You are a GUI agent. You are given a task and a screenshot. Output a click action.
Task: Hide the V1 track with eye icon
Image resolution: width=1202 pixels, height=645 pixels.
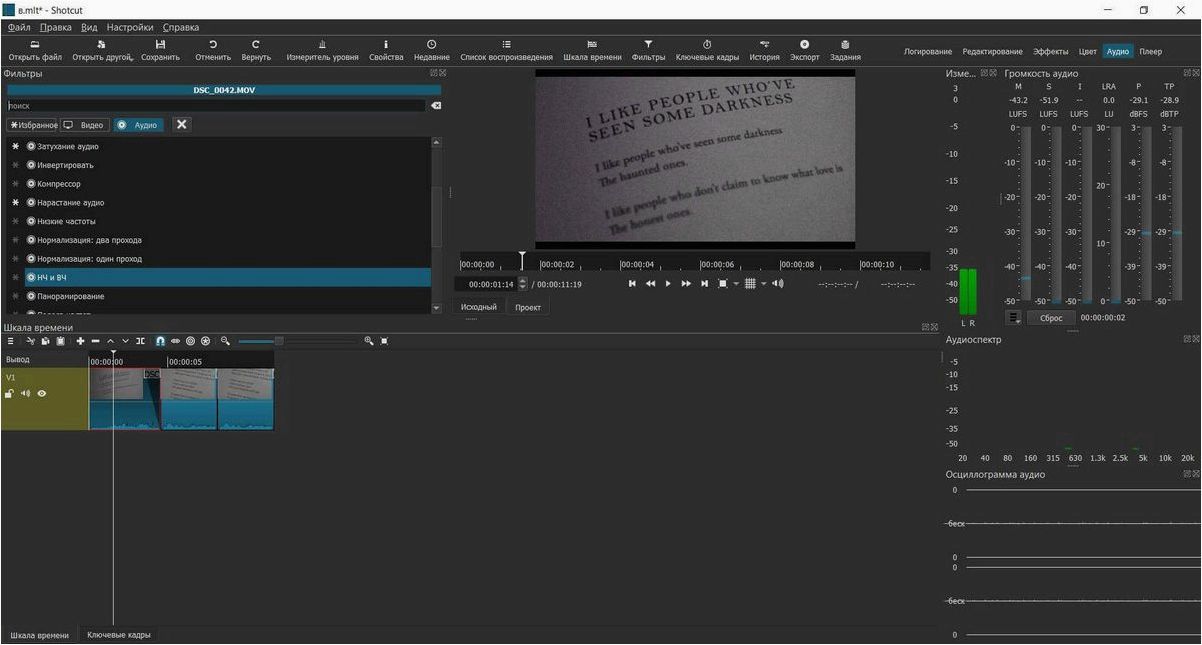click(42, 394)
